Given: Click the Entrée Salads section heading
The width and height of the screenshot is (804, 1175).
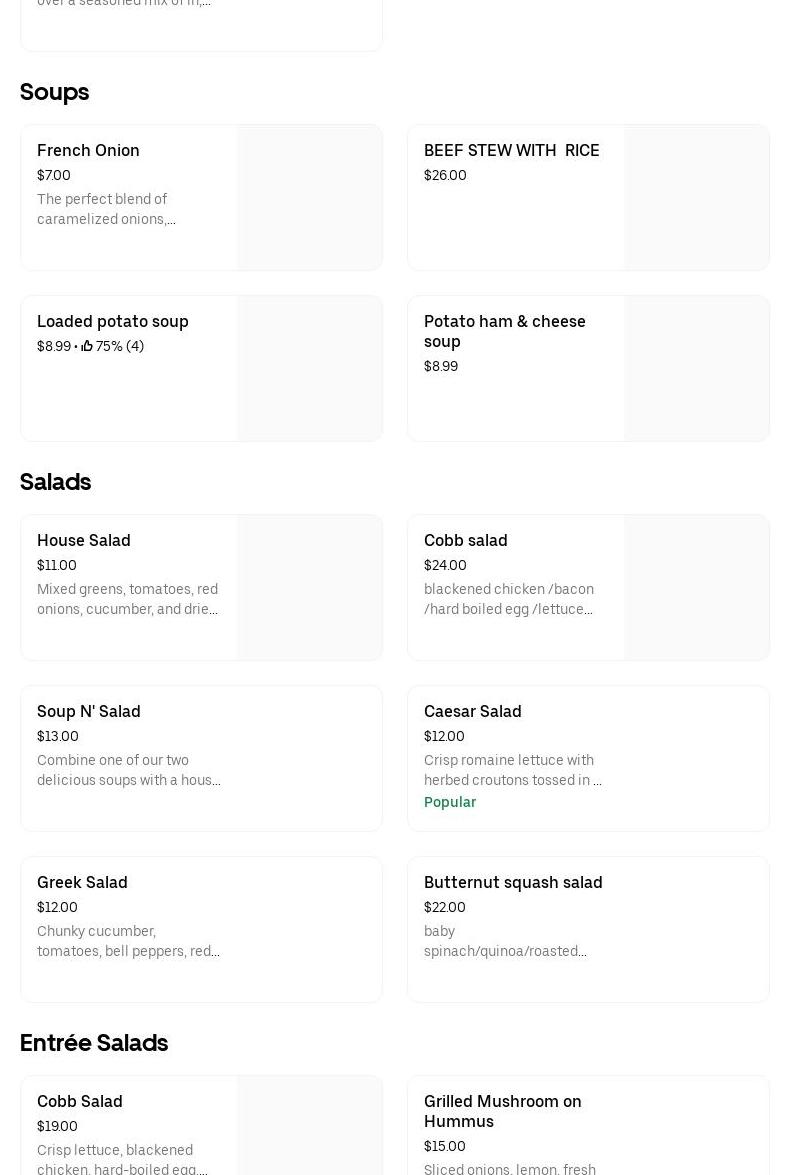Looking at the screenshot, I should tap(94, 1043).
